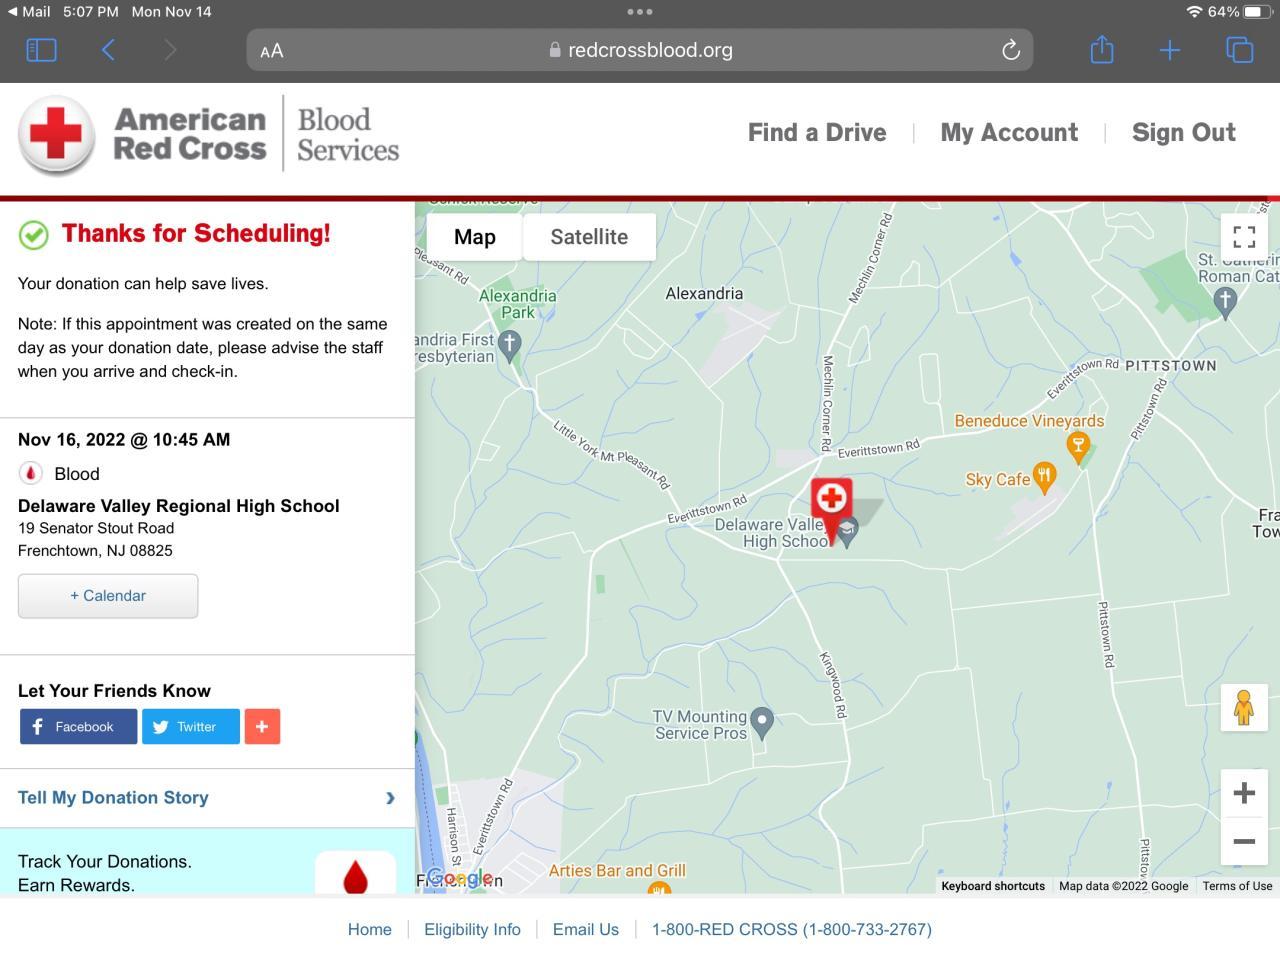The height and width of the screenshot is (960, 1280).
Task: Reload the redcrossblood.org page
Action: pyautogui.click(x=1011, y=50)
